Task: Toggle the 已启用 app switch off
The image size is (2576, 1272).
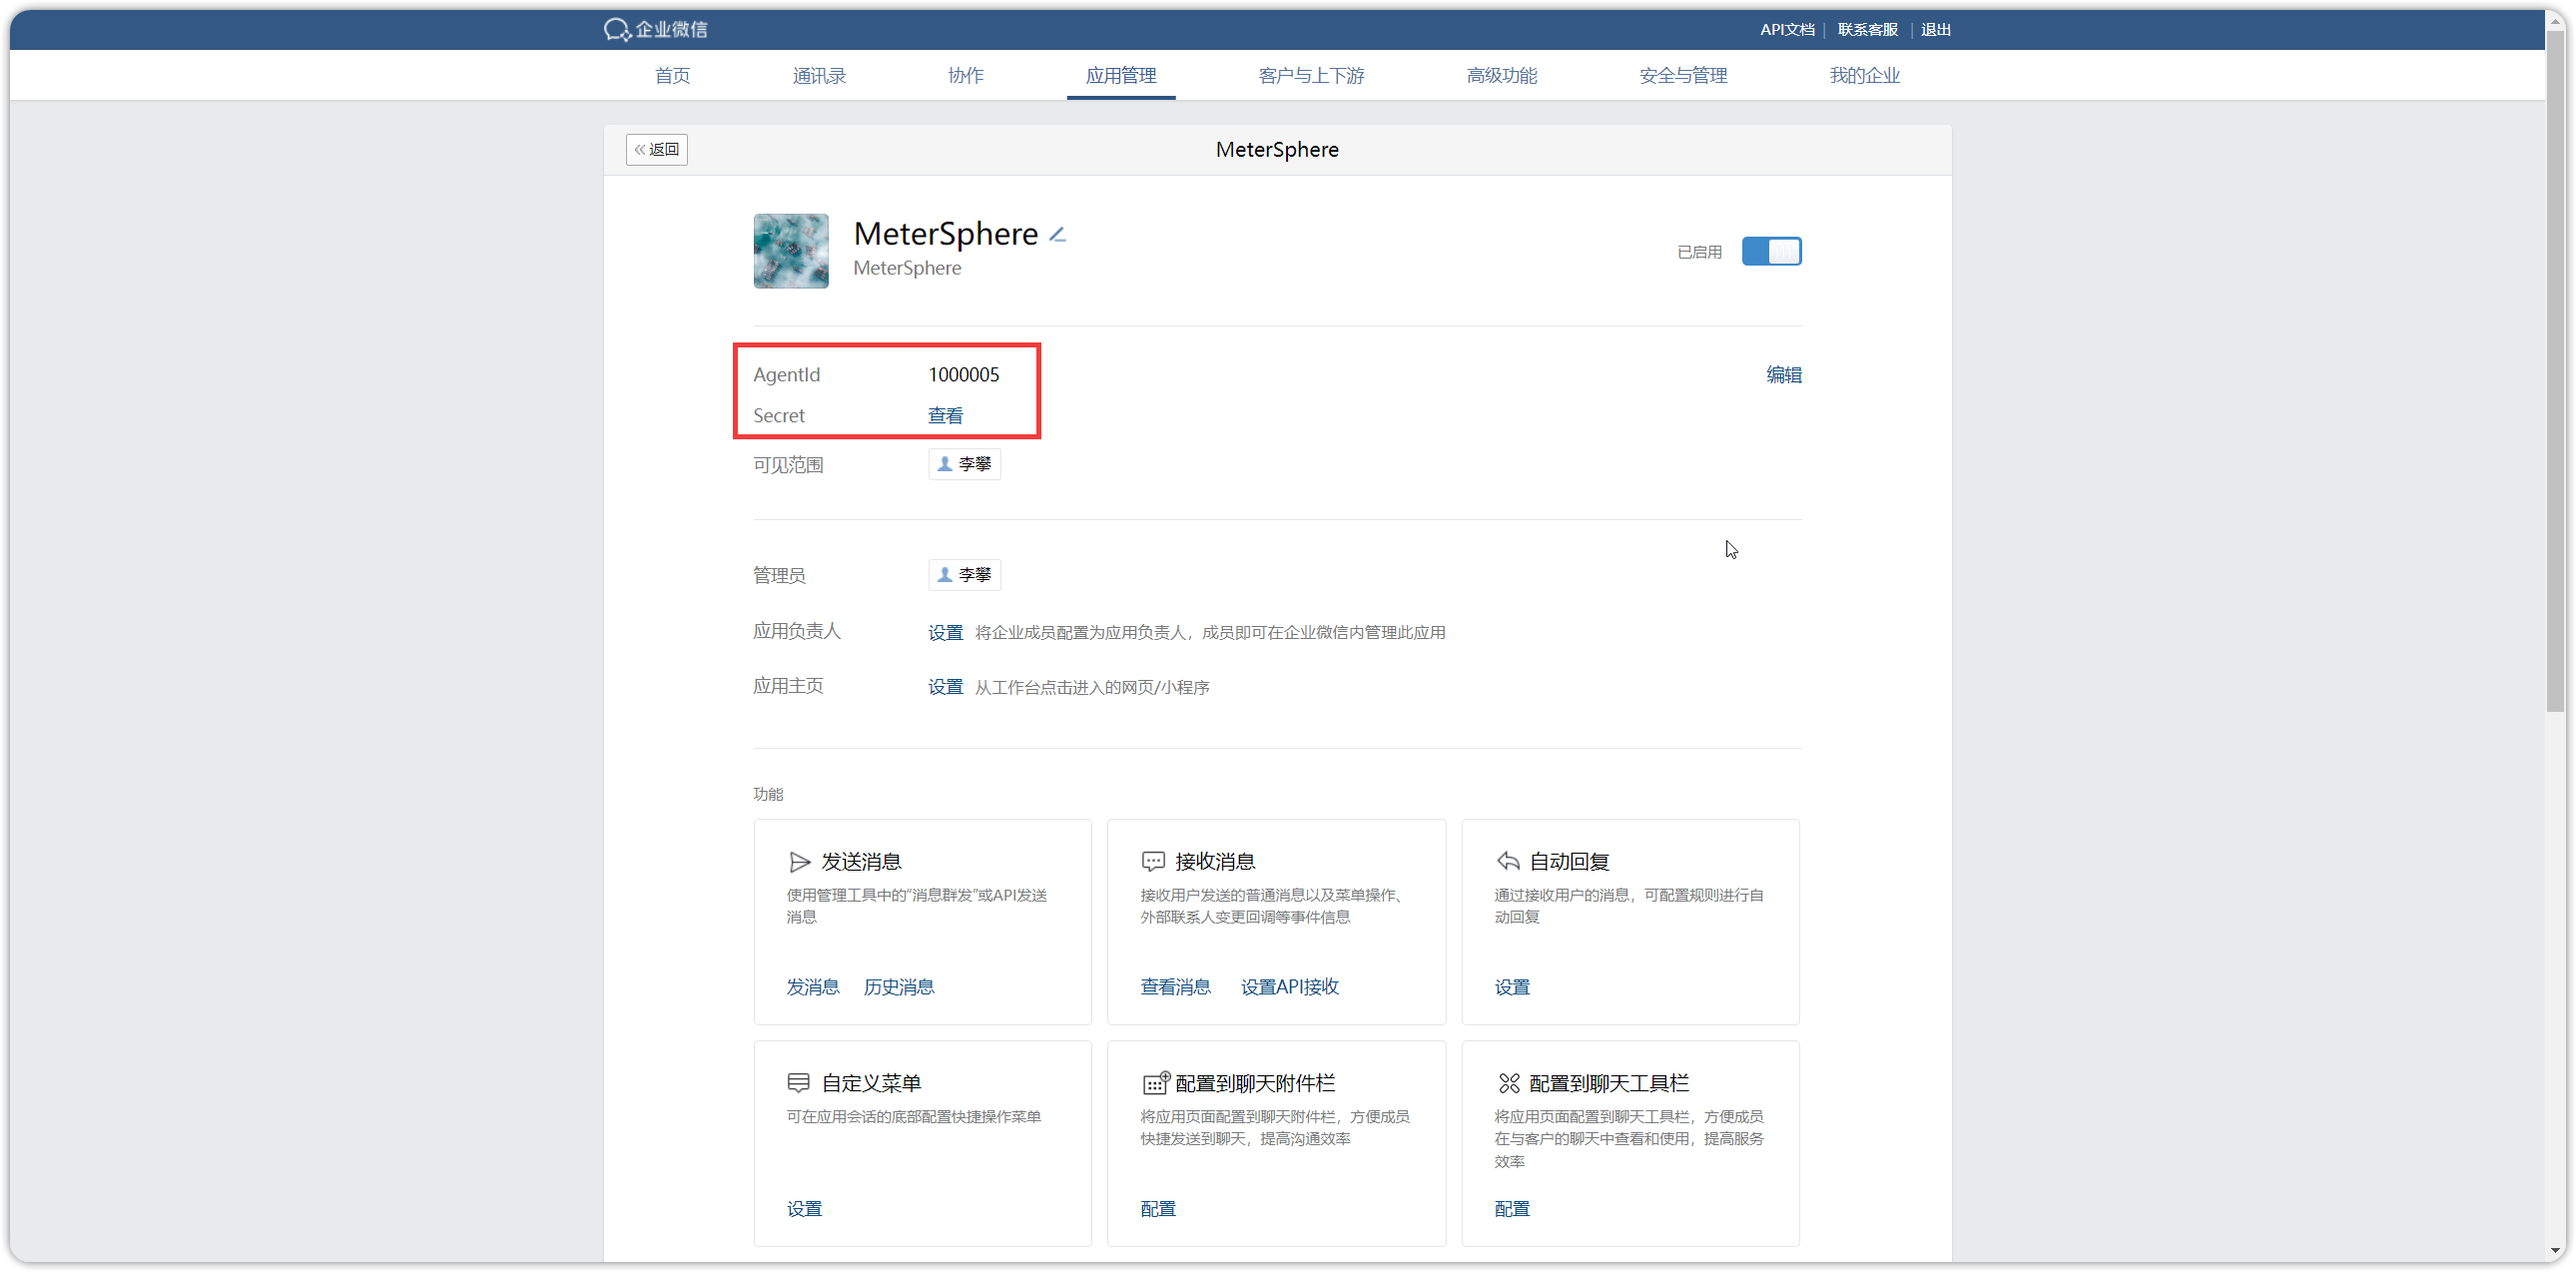Action: (1771, 251)
